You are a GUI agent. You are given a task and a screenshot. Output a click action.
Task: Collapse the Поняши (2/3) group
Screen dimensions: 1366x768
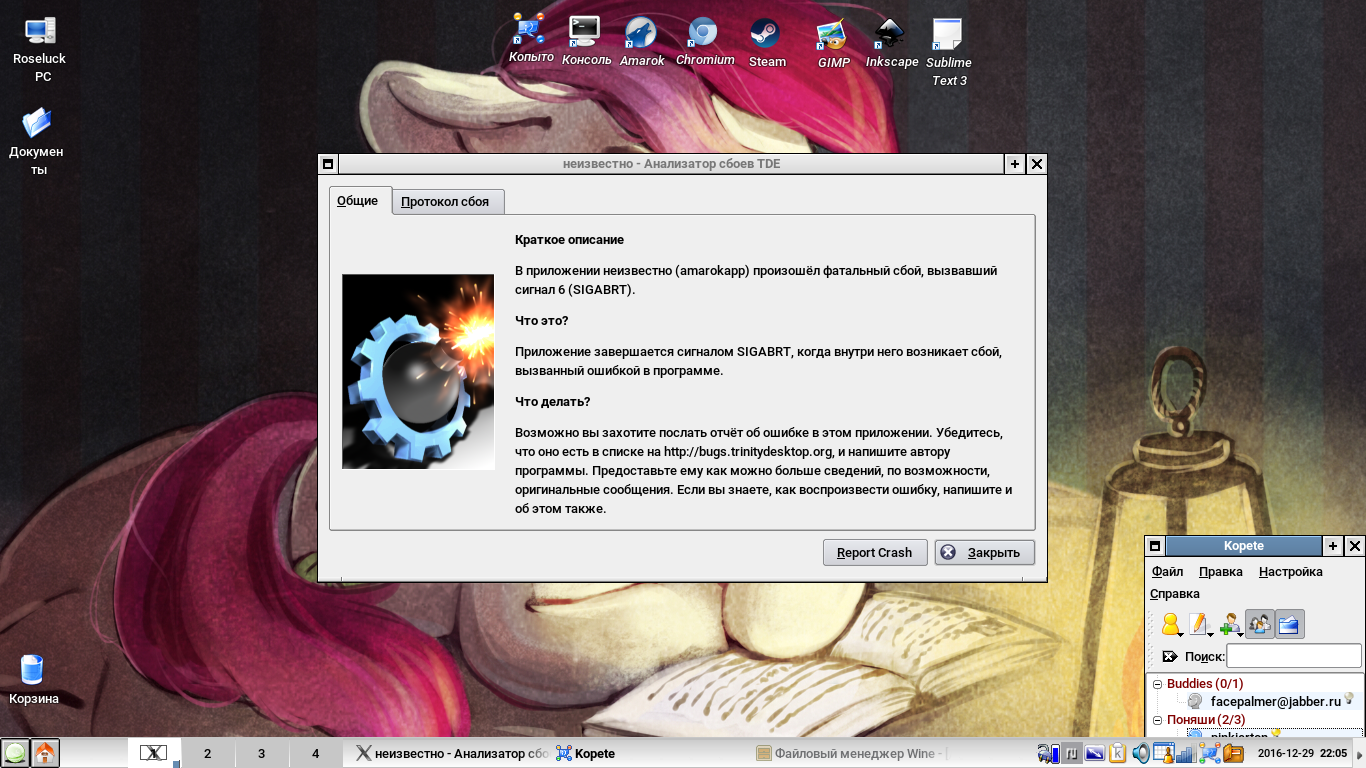(x=1158, y=720)
